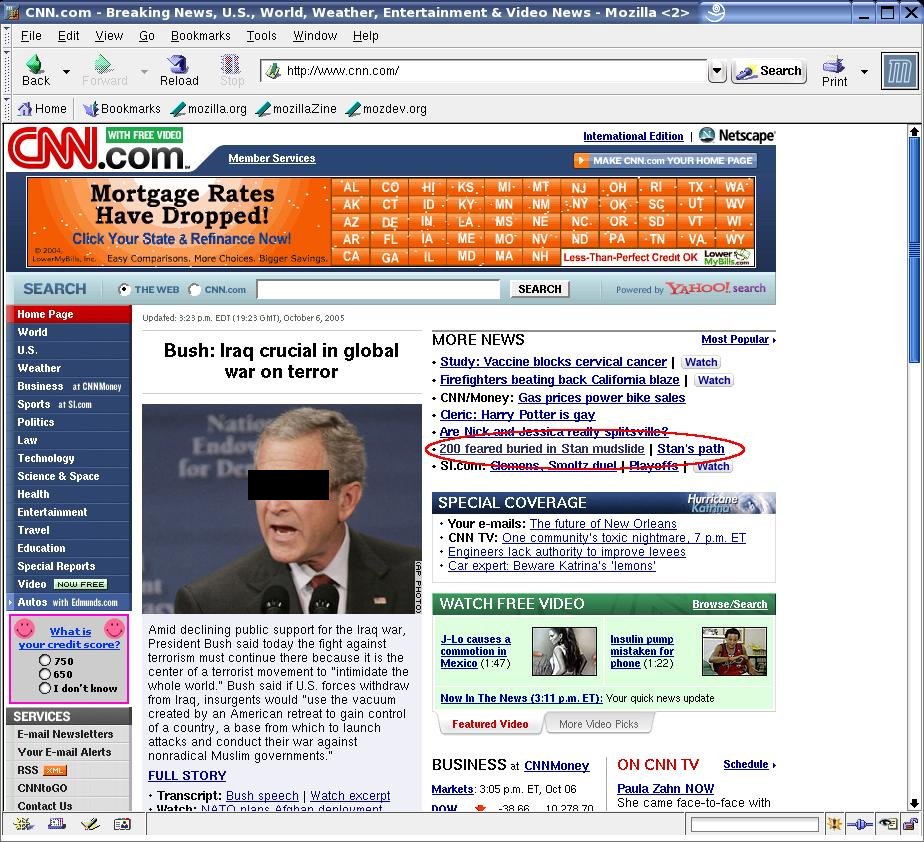Image resolution: width=924 pixels, height=842 pixels.
Task: Select CNN.com search radio button
Action: point(194,289)
